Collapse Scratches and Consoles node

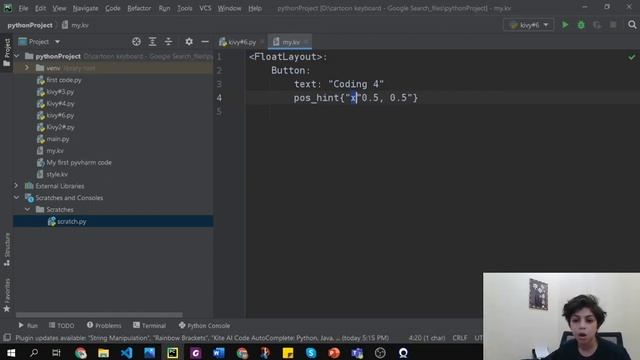pos(16,198)
